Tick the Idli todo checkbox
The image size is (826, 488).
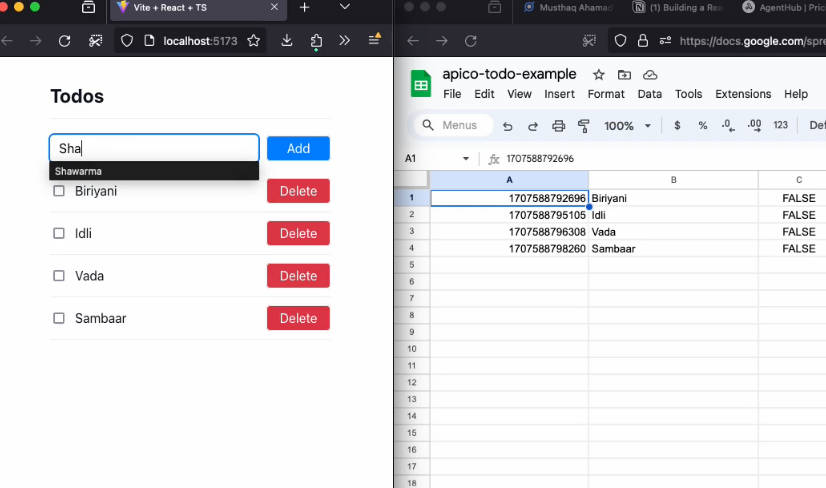click(59, 233)
